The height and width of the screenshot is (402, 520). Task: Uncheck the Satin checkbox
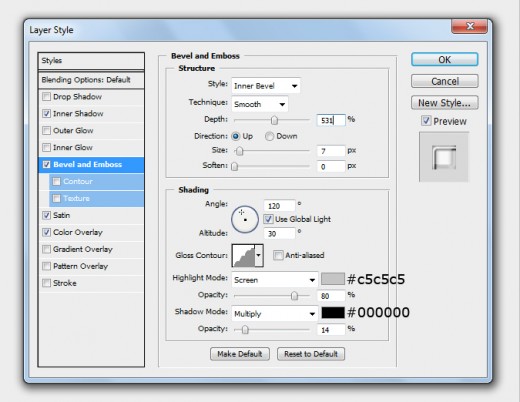46,215
